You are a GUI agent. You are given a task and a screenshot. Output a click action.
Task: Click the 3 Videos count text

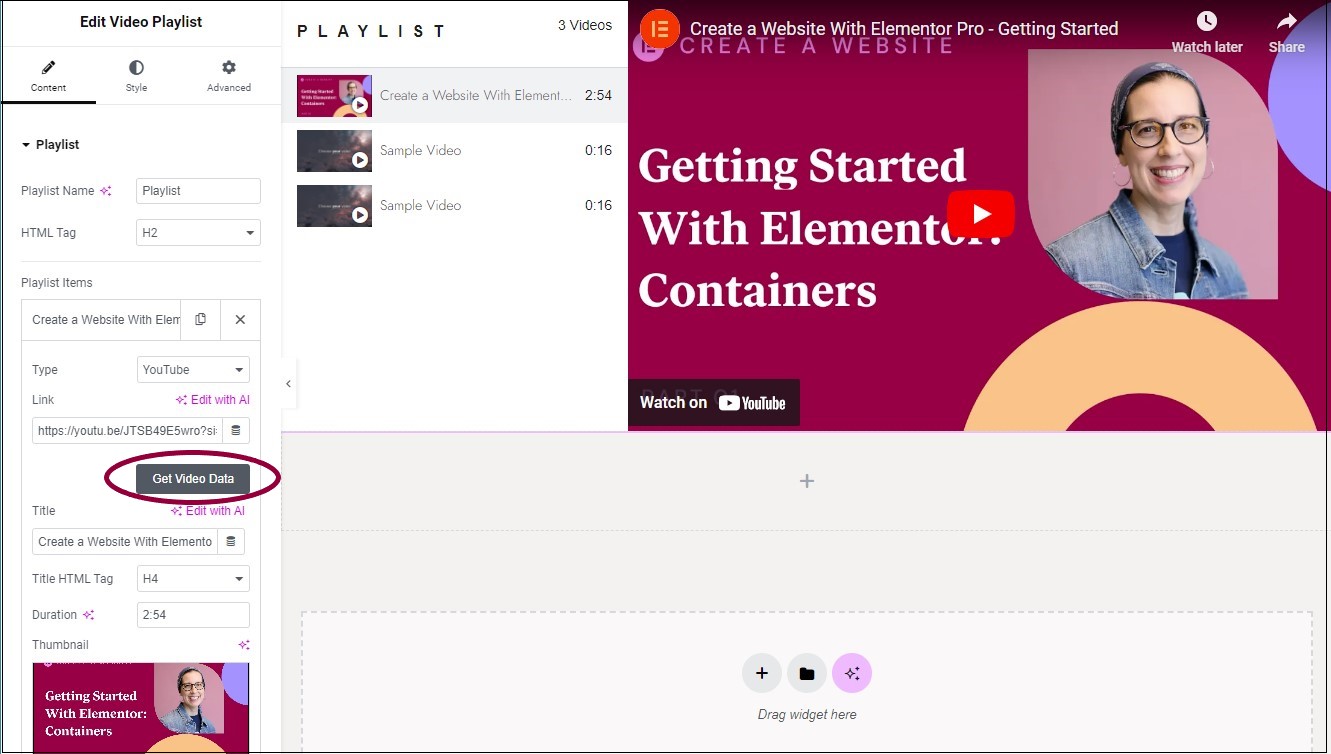click(x=585, y=26)
